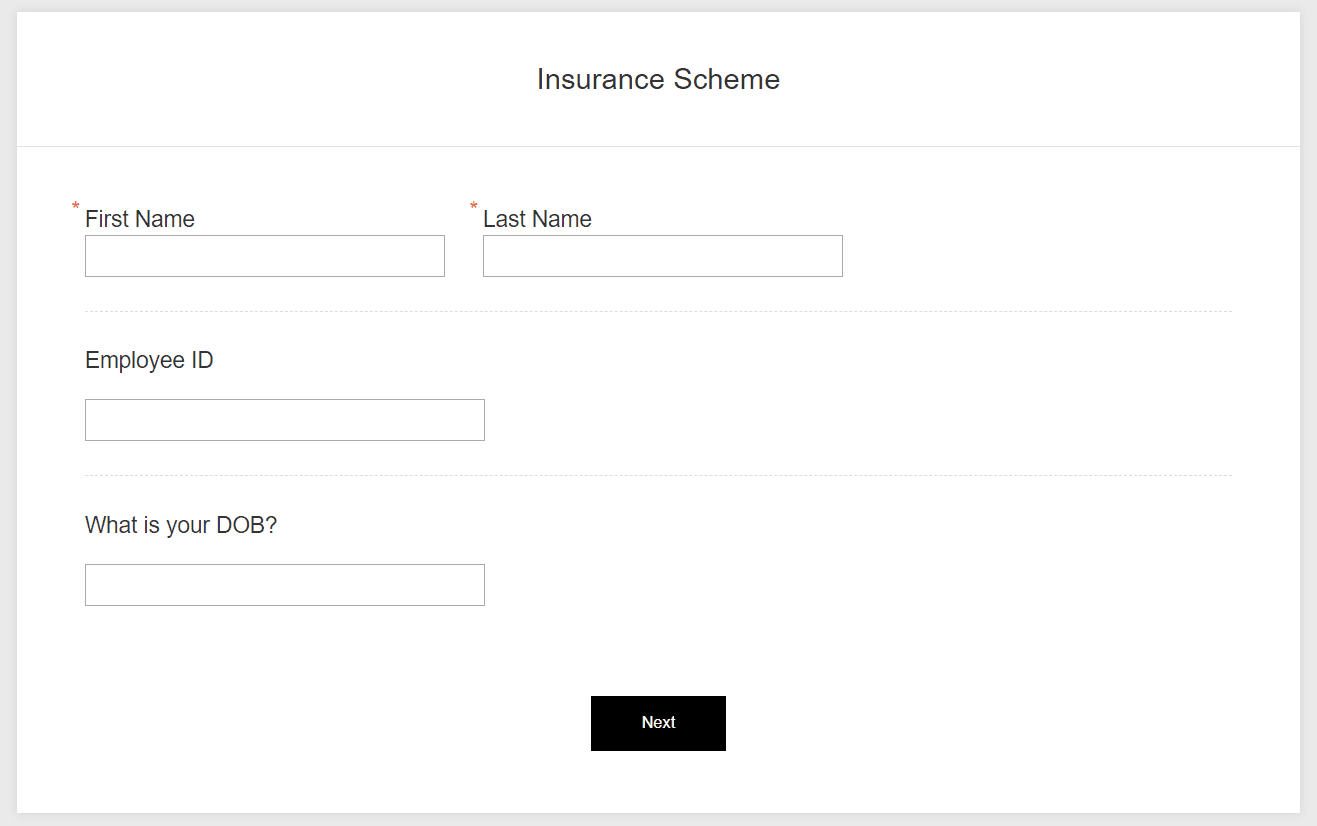This screenshot has width=1317, height=826.
Task: Click the "What is your DOB?" question text
Action: pos(181,525)
